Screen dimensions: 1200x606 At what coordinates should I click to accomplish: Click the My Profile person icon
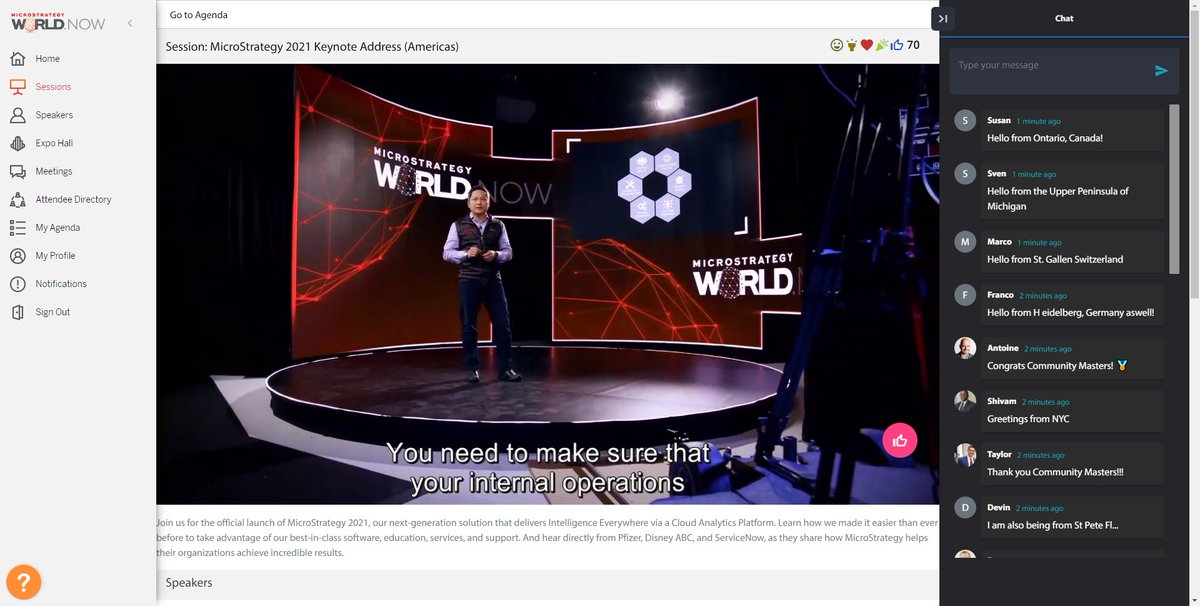pyautogui.click(x=17, y=255)
